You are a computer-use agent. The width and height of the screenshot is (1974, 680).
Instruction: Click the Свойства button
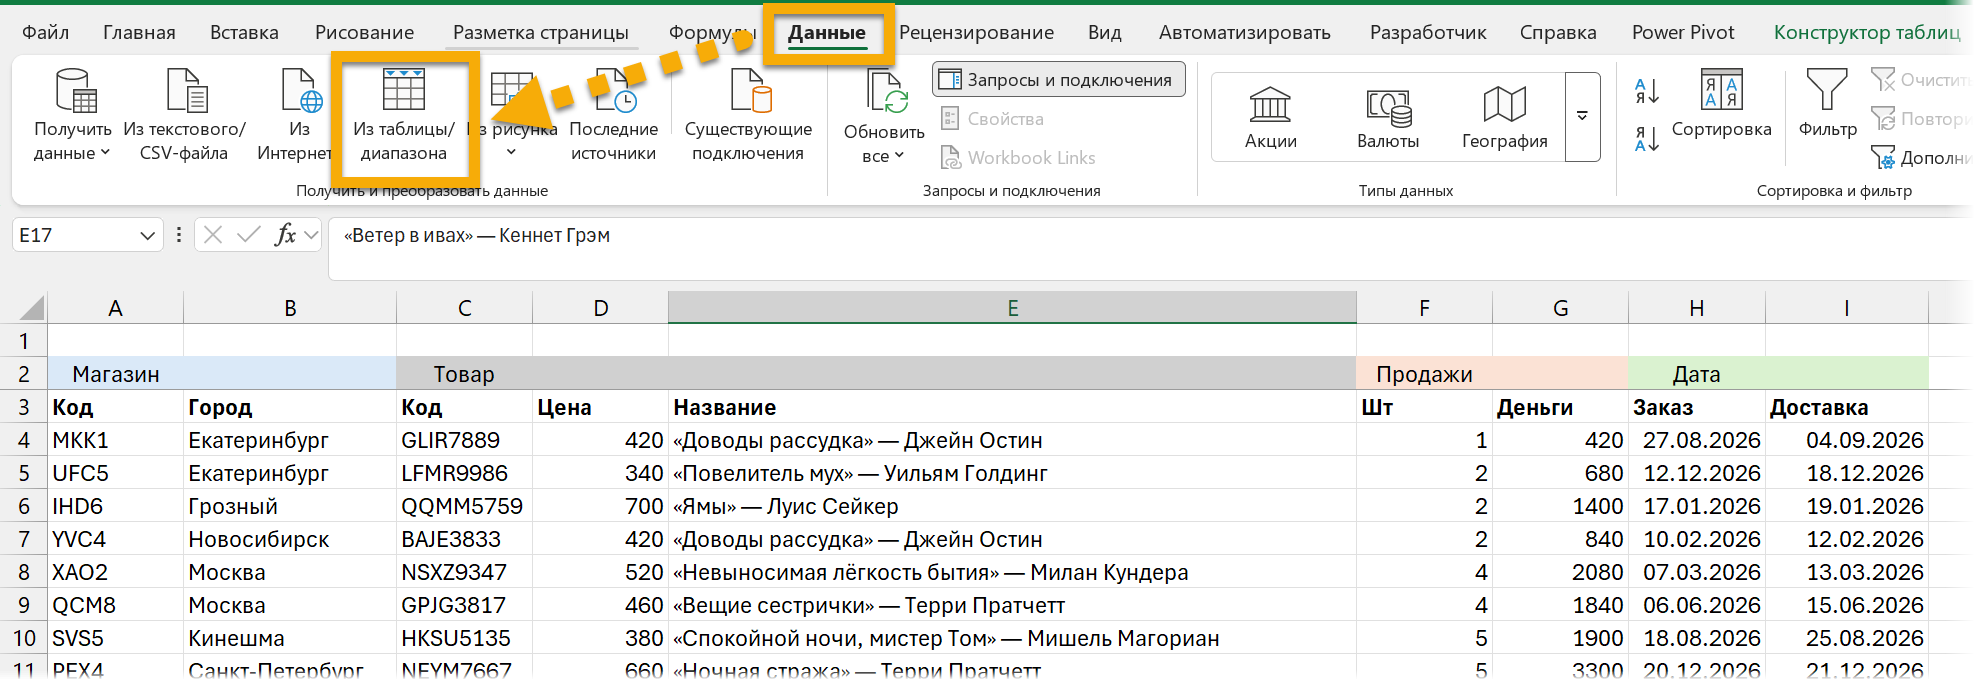tap(992, 119)
